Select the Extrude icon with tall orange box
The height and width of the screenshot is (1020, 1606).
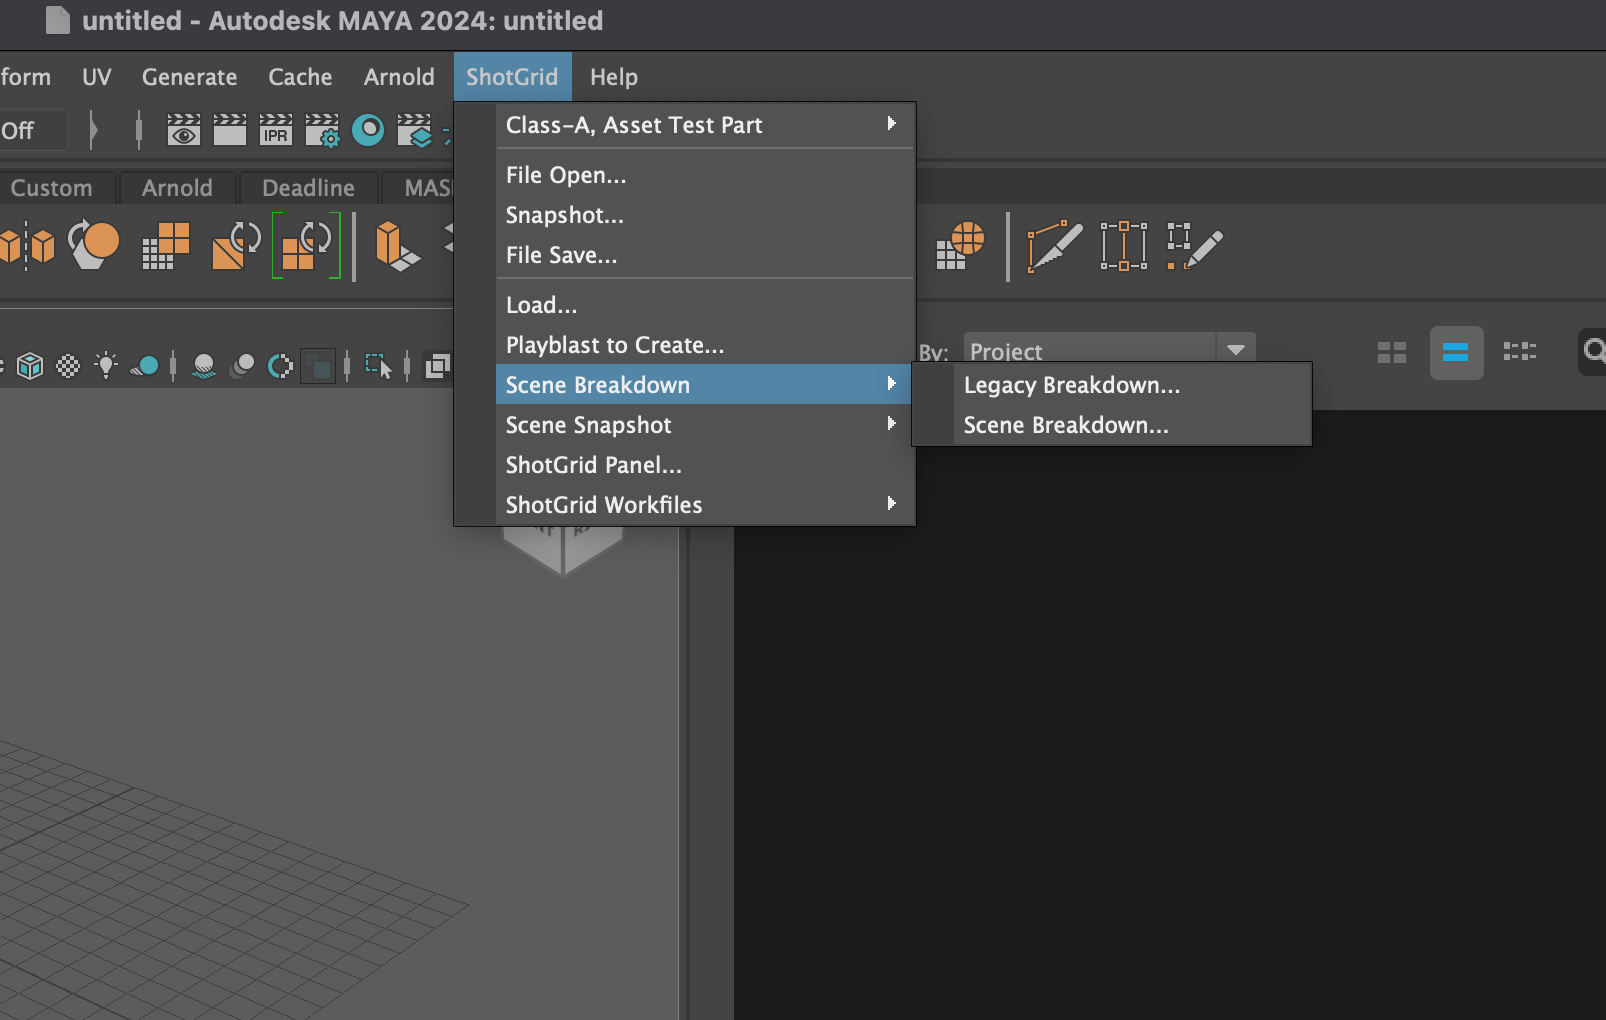point(397,246)
